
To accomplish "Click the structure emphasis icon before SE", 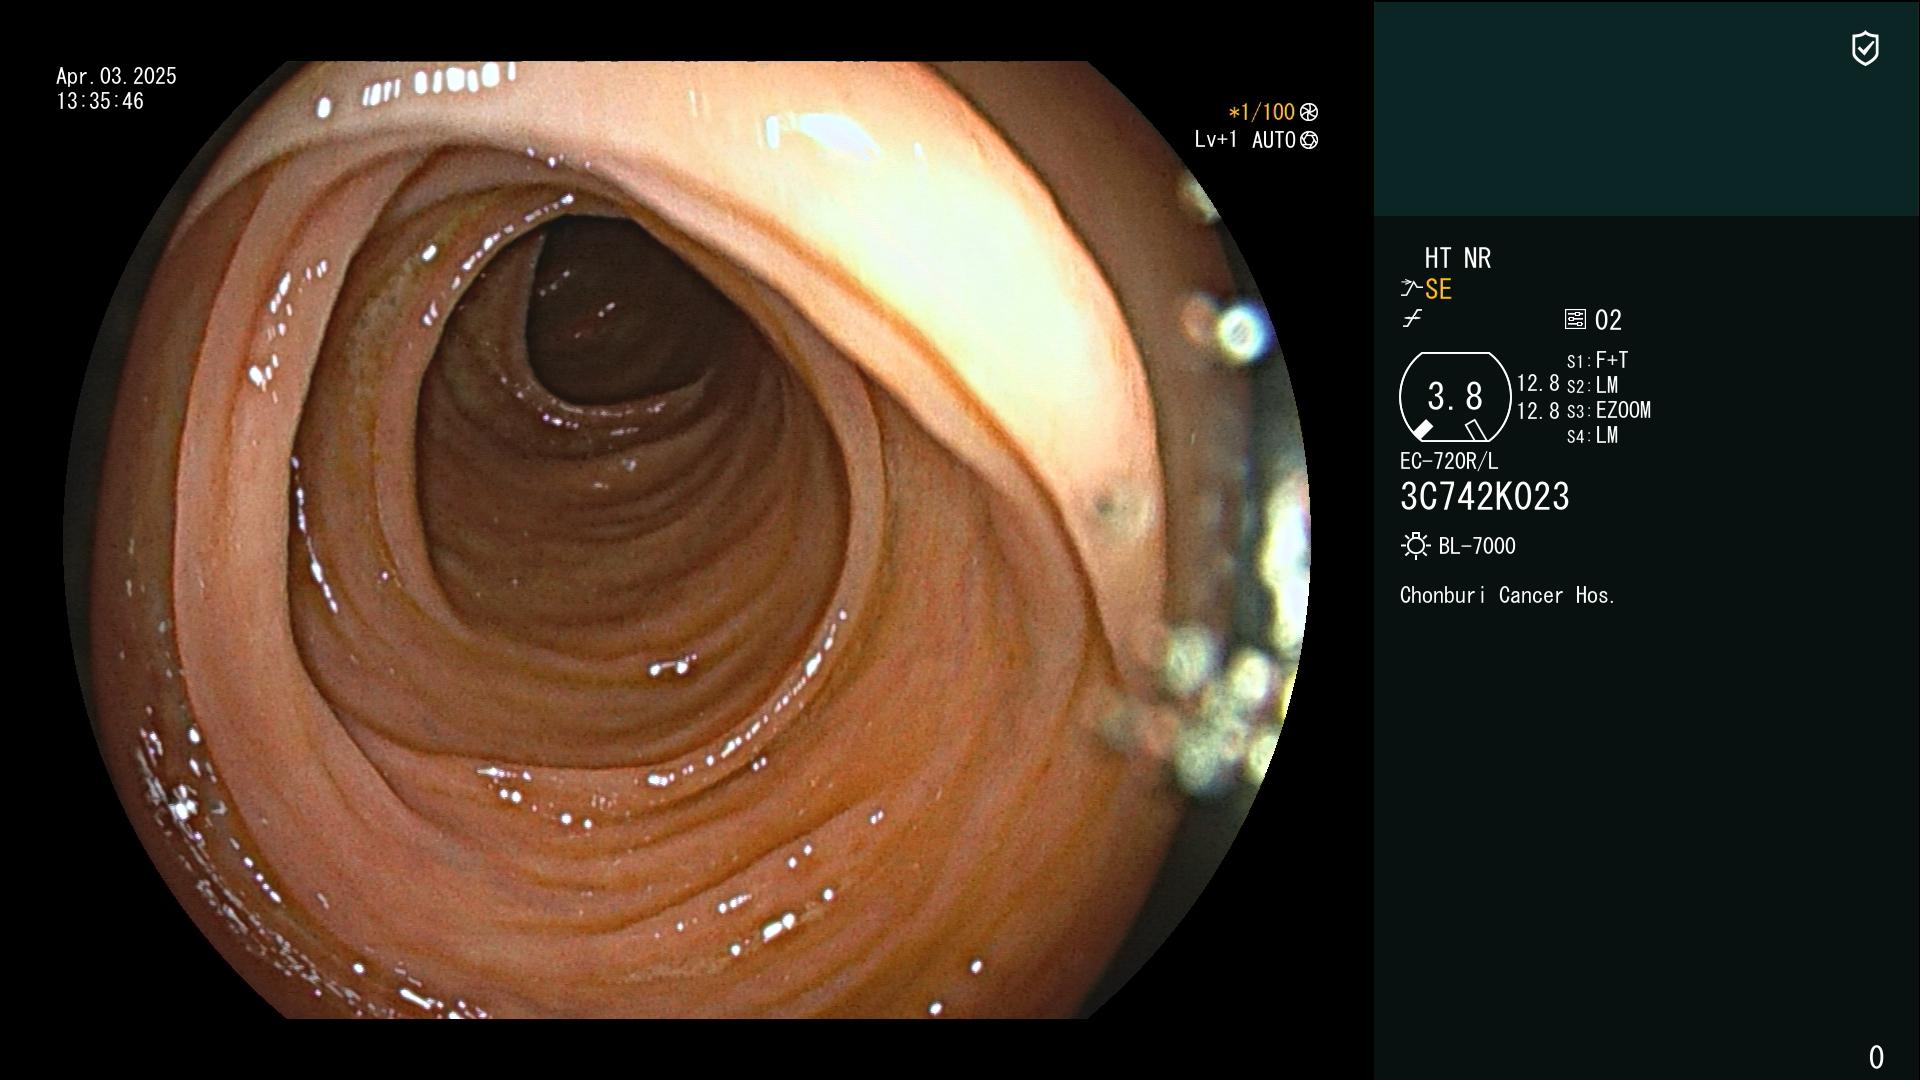I will [1411, 289].
